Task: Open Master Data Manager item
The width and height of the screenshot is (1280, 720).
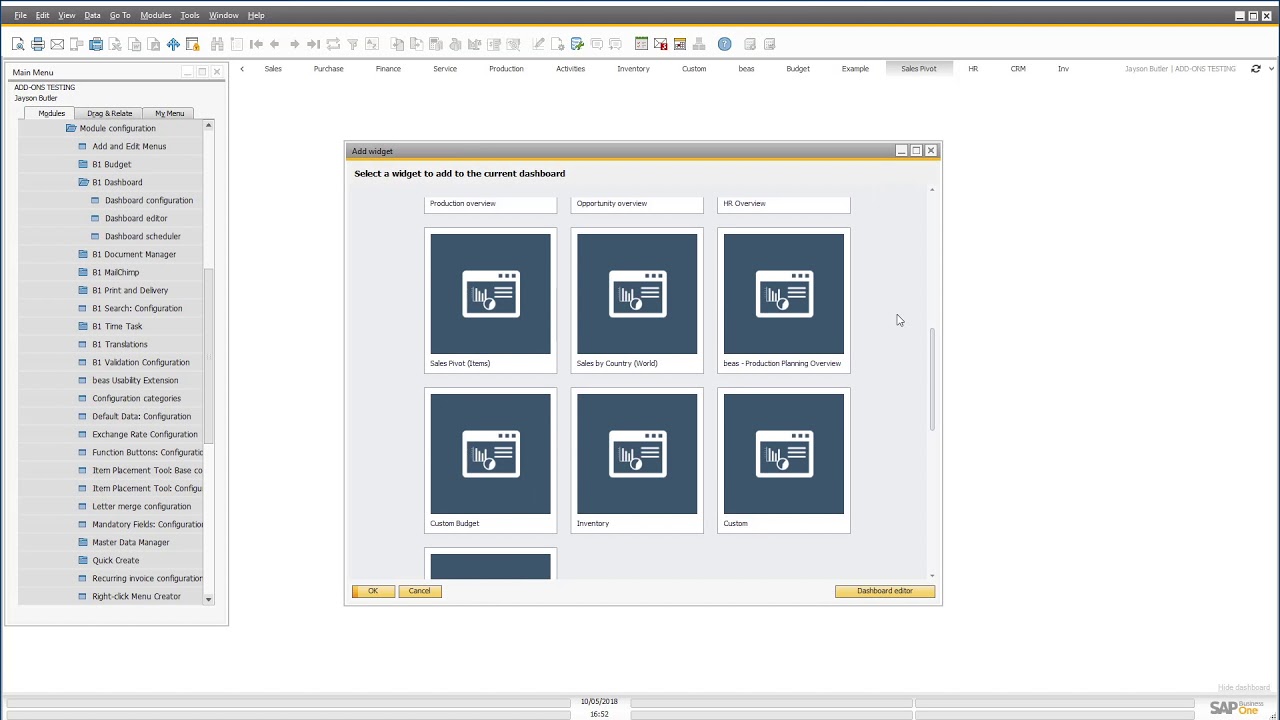Action: click(131, 542)
